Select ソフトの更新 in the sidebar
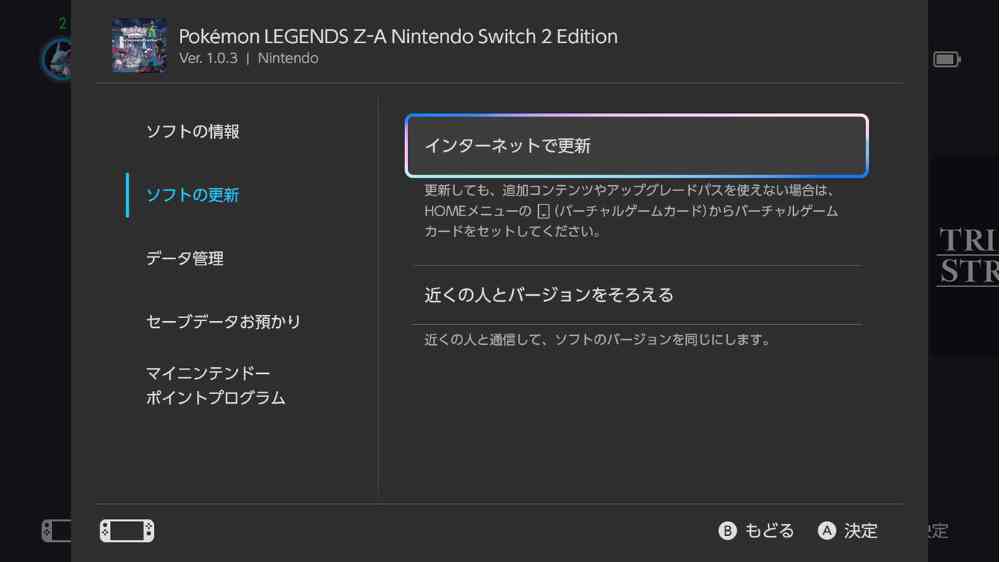1000x562 pixels. [x=192, y=195]
